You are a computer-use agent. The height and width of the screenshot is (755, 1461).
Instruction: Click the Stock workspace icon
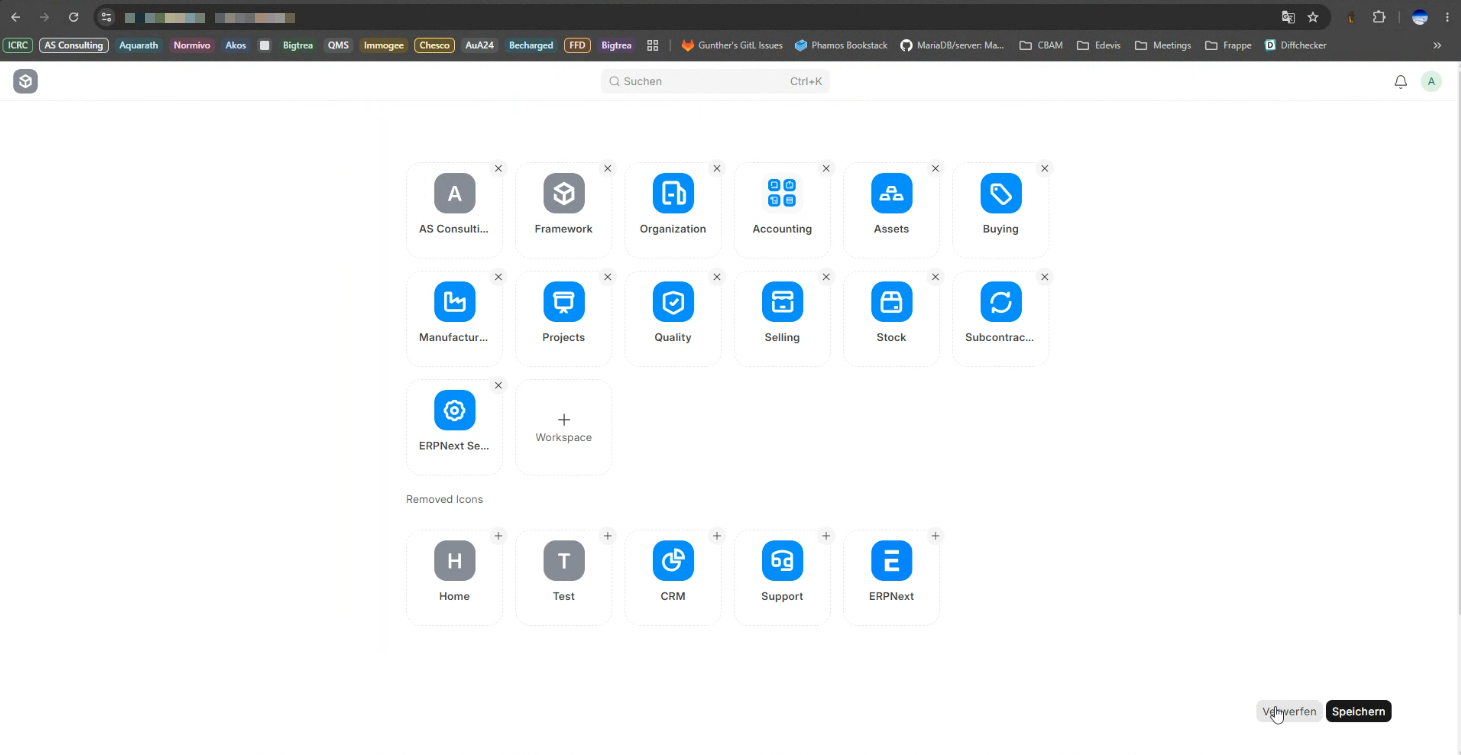891,302
